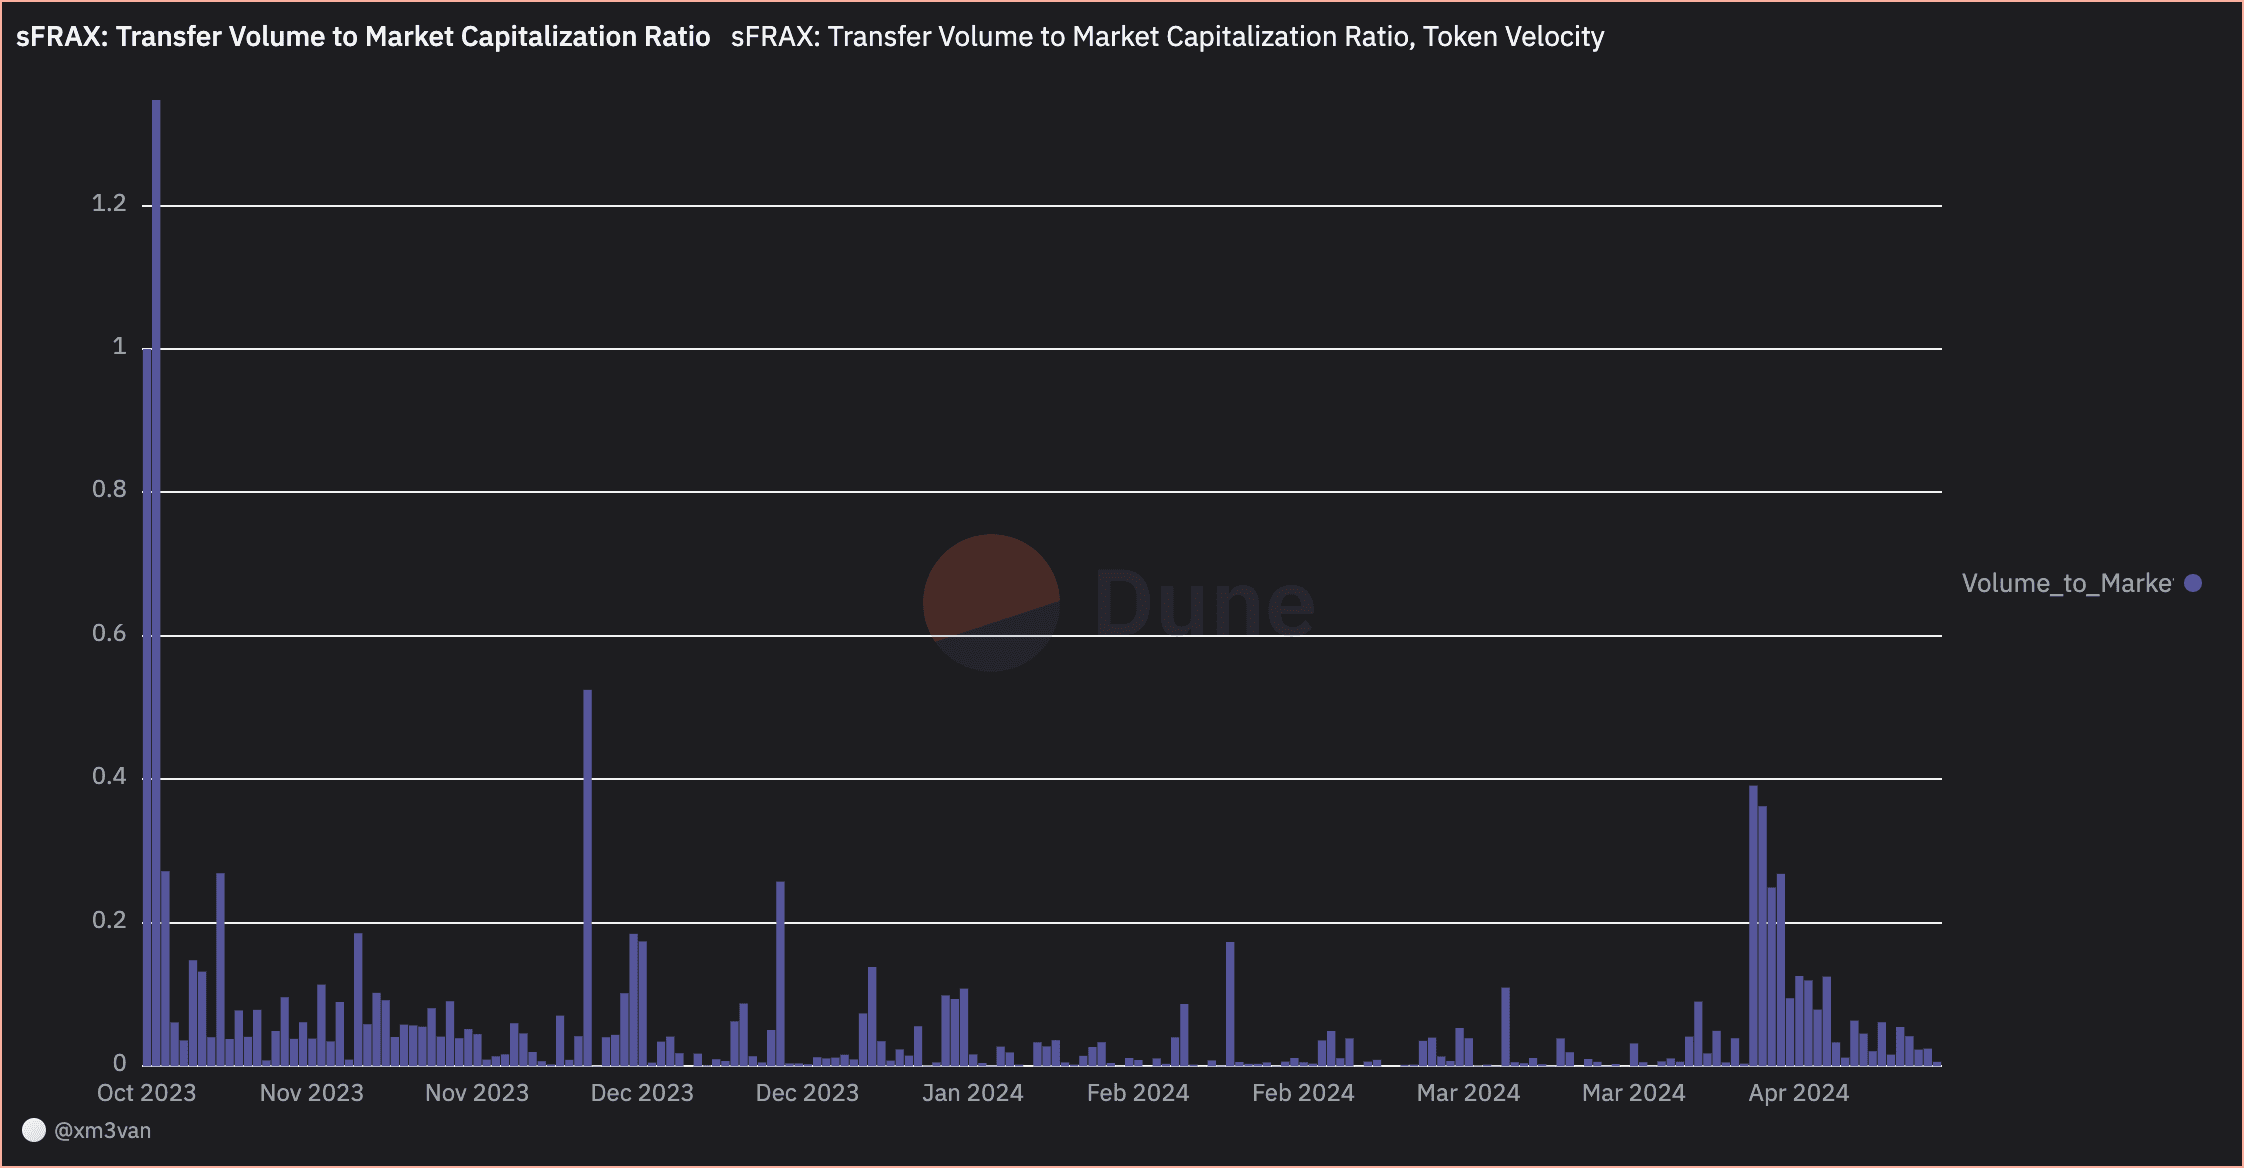Click the 0.2 y-axis tick label
Image resolution: width=2244 pixels, height=1168 pixels.
(109, 921)
